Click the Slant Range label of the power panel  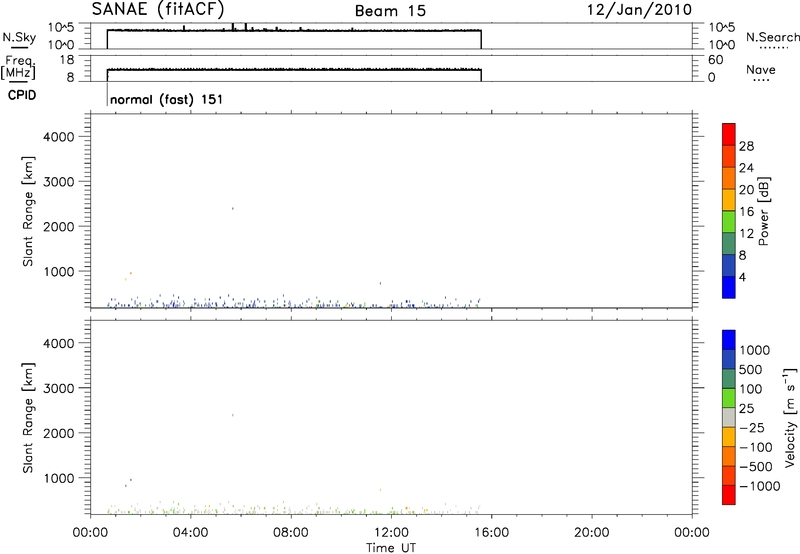(x=28, y=211)
